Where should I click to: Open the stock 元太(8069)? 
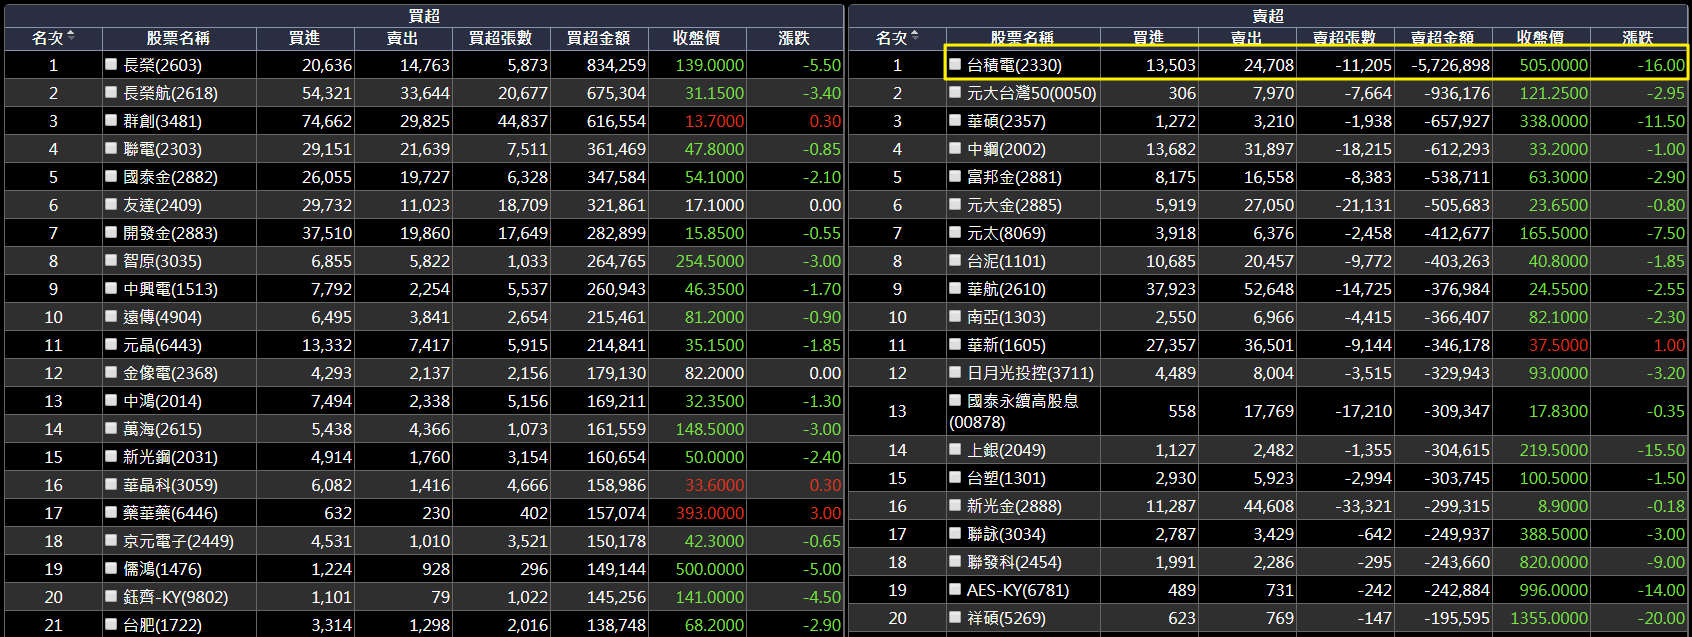click(x=1006, y=233)
